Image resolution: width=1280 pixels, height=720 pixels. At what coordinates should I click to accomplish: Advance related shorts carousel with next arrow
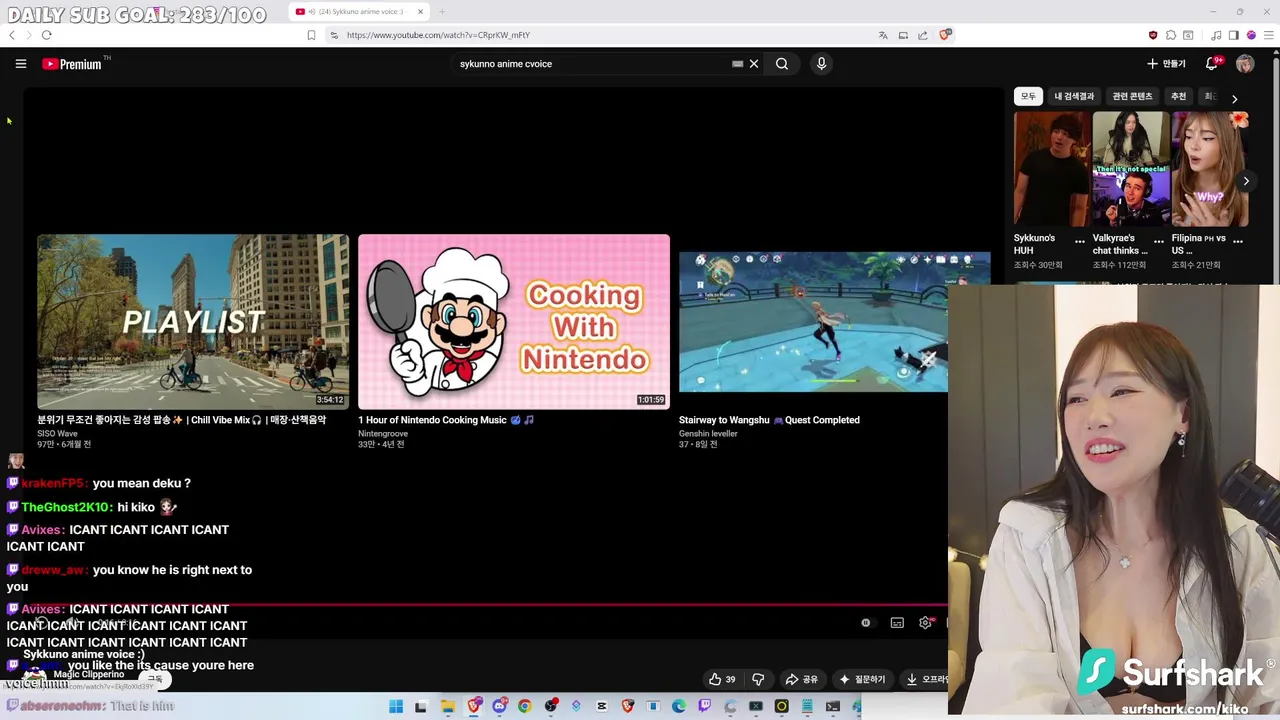tap(1246, 181)
